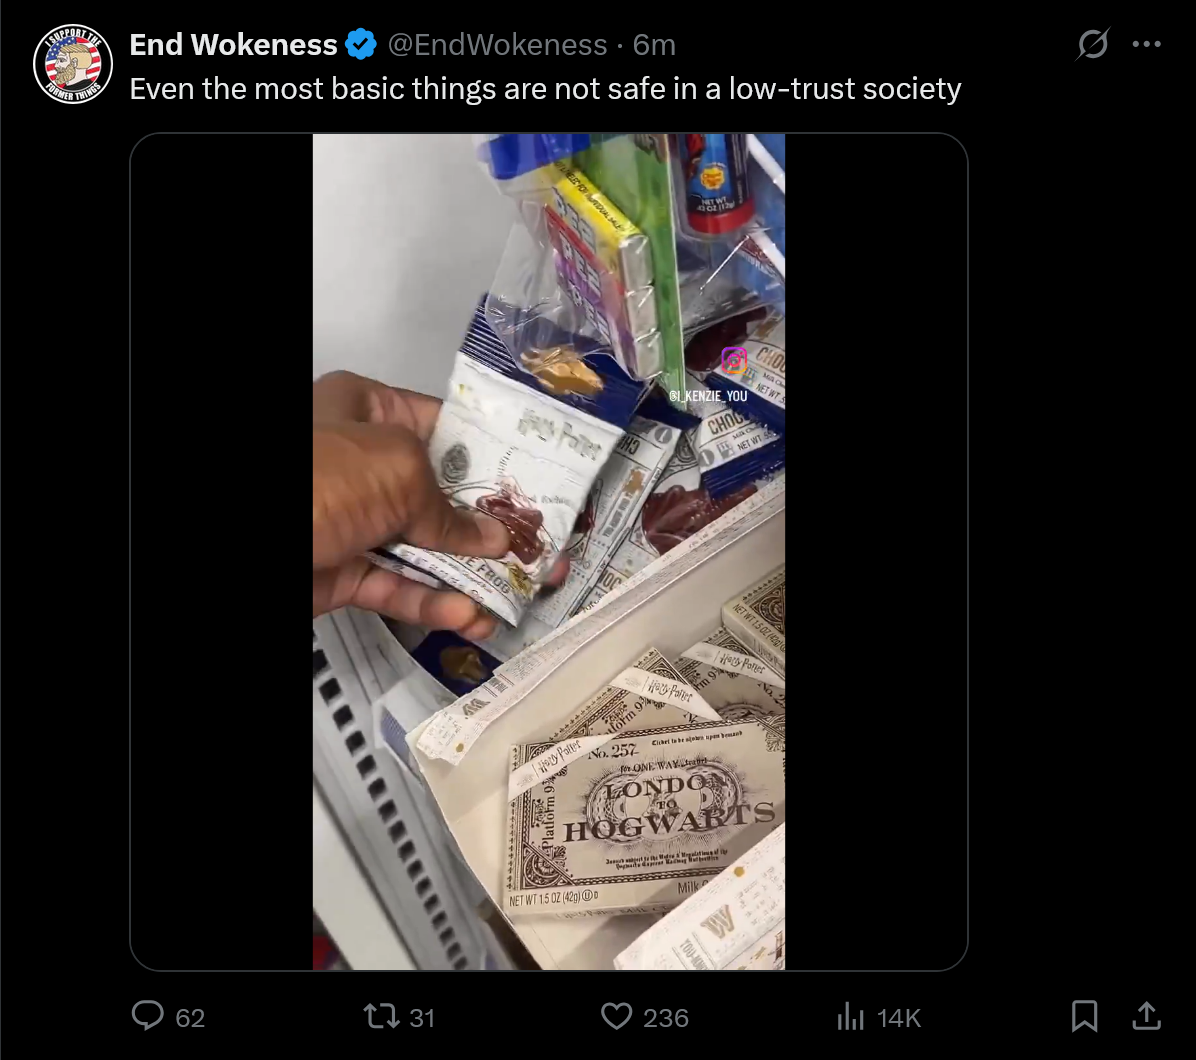
Task: Open the @EndWokeness handle link
Action: (497, 45)
